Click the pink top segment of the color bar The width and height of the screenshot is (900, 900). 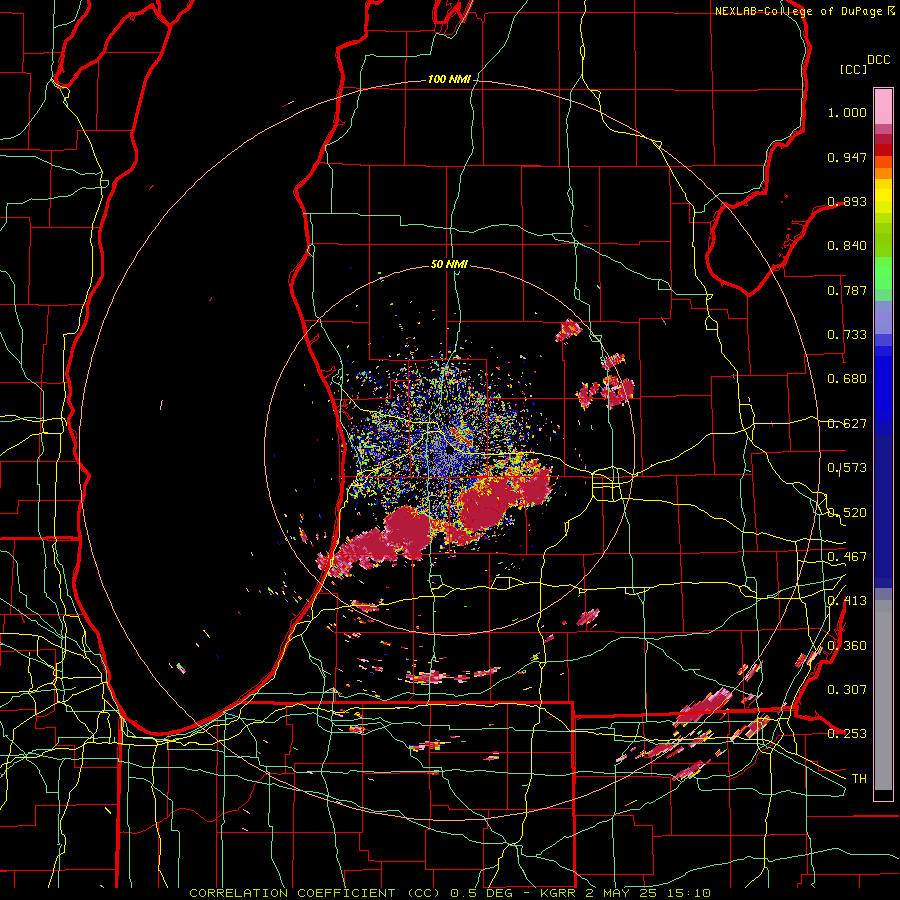[883, 106]
